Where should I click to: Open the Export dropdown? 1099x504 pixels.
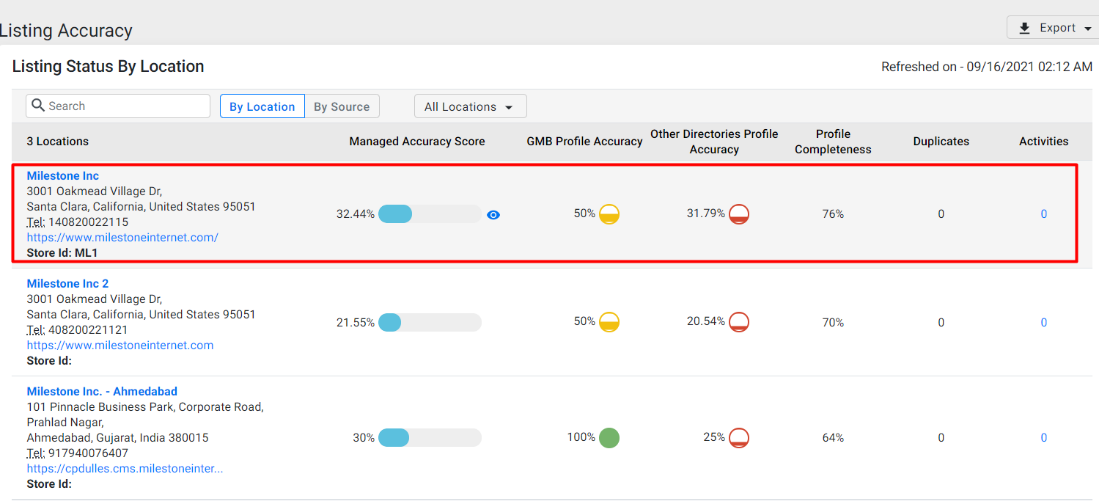pyautogui.click(x=1053, y=28)
